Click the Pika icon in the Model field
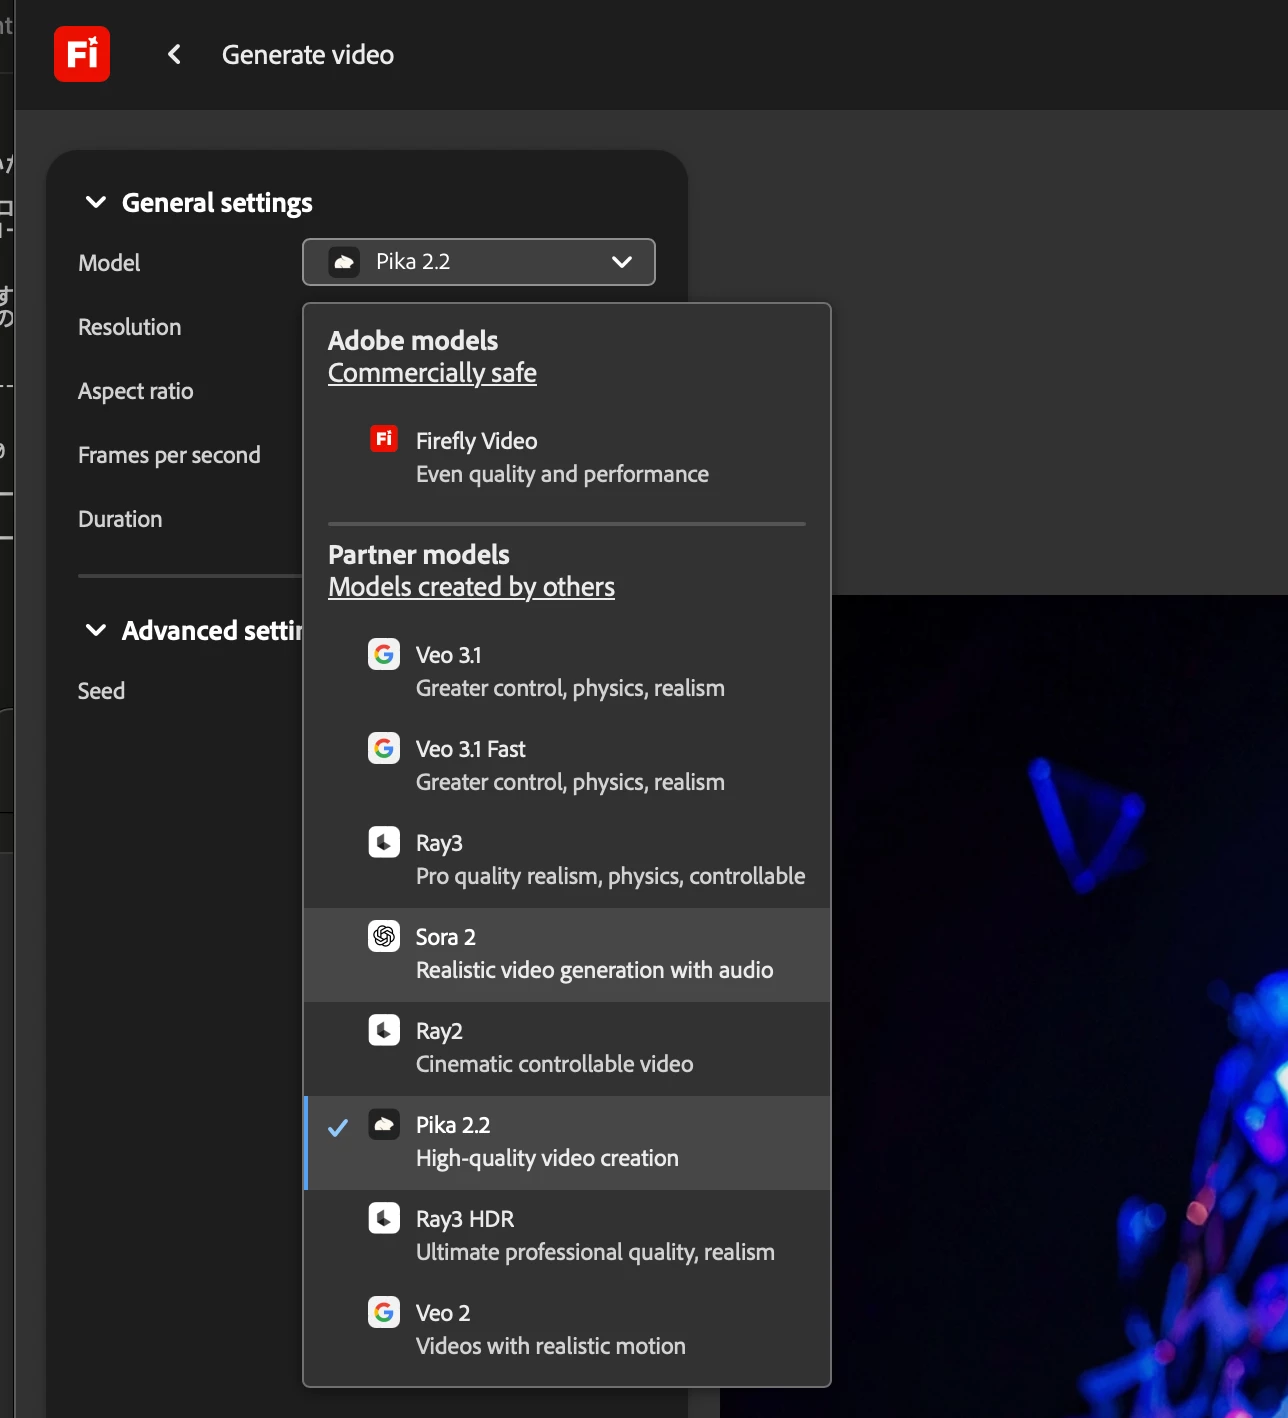This screenshot has height=1418, width=1288. (344, 262)
